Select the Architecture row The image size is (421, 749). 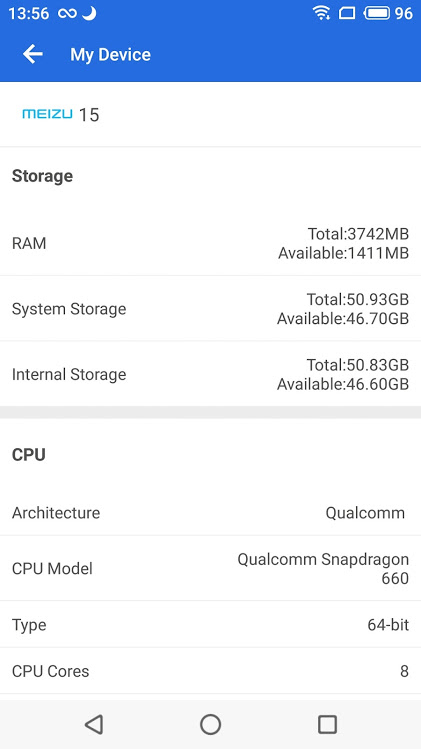pyautogui.click(x=210, y=513)
